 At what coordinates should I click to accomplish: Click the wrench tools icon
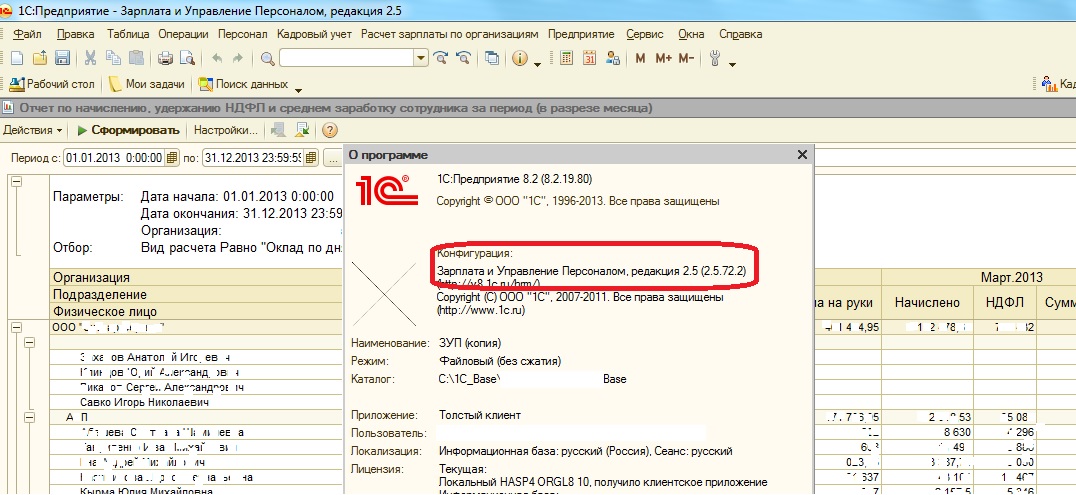tap(714, 58)
